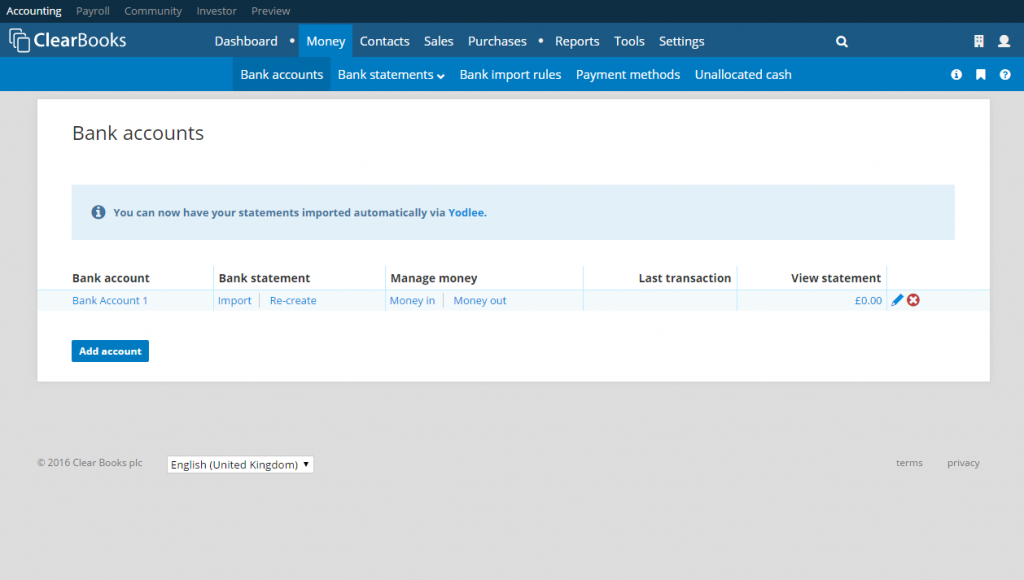
Task: Open the English (United Kingdom) language selector
Action: point(240,464)
